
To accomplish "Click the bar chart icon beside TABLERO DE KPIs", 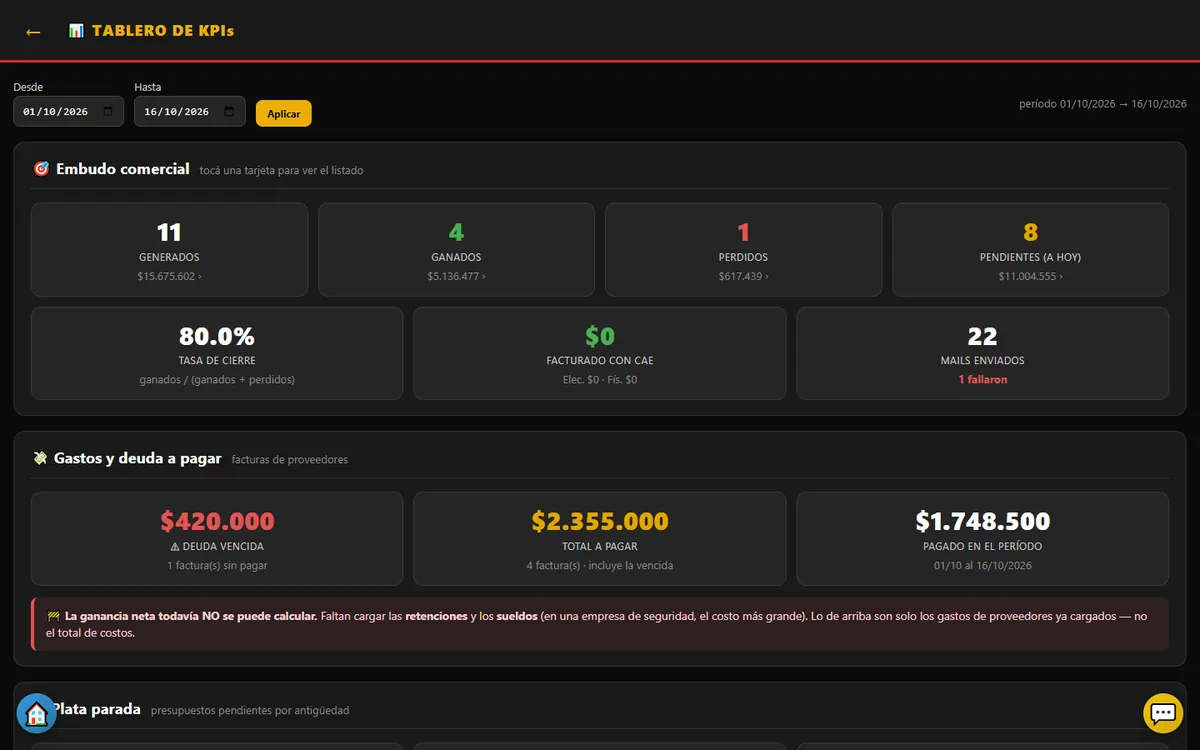I will click(76, 31).
